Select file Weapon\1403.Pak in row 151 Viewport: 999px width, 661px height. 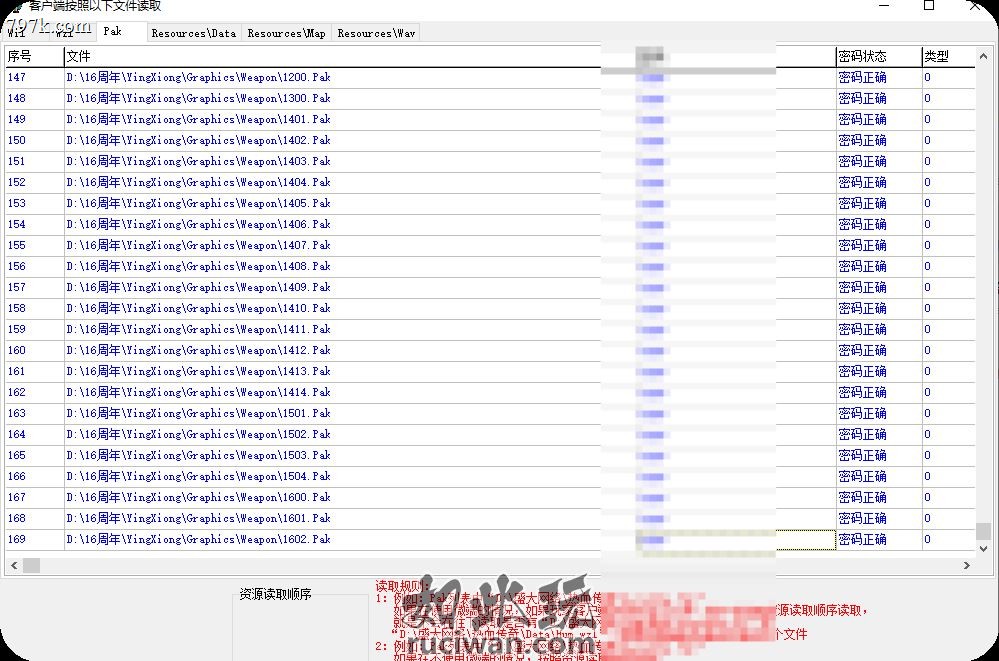pyautogui.click(x=198, y=161)
